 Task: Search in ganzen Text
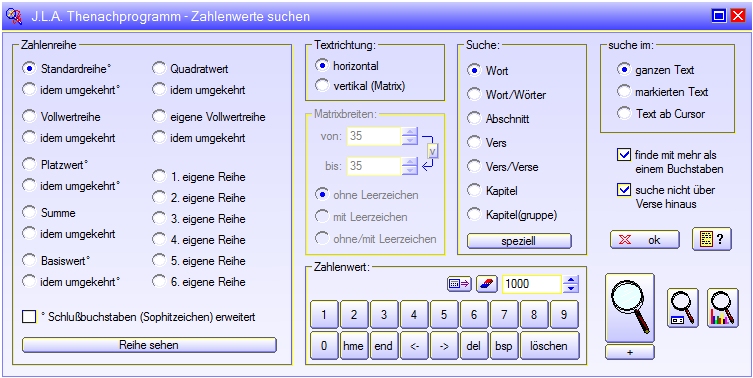(x=624, y=70)
